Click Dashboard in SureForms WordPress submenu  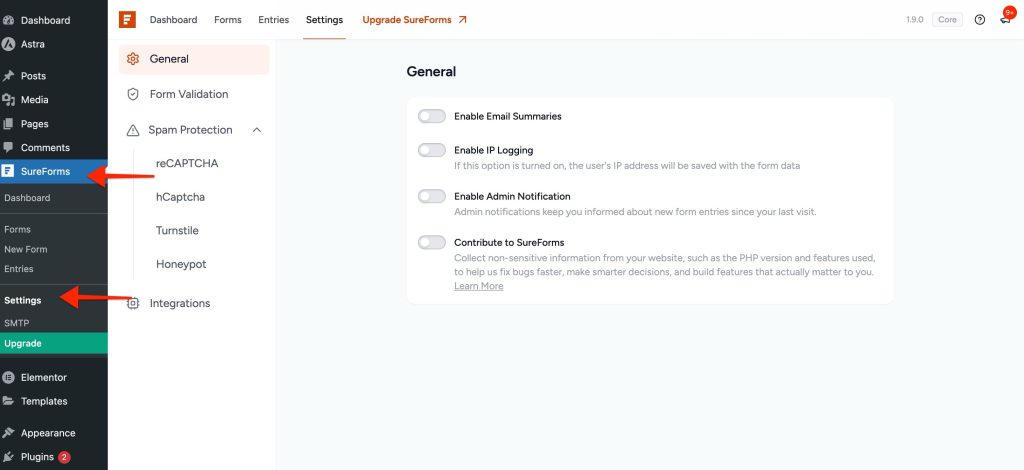[27, 198]
